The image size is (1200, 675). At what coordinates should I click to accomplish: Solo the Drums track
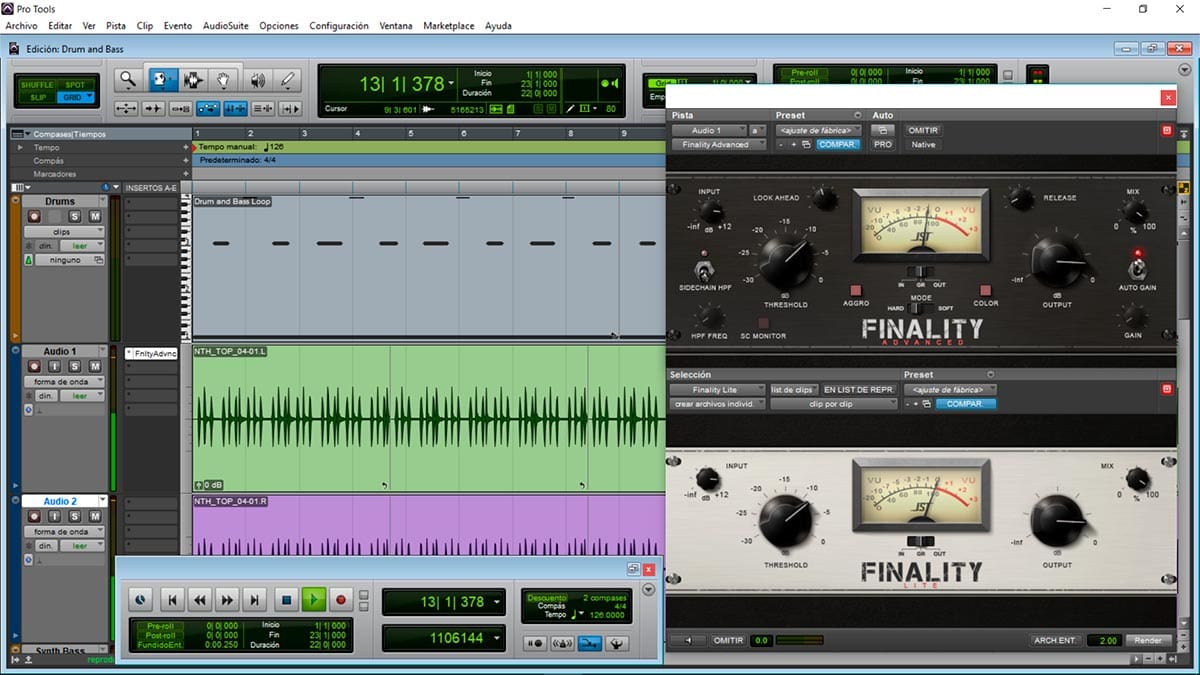[x=76, y=216]
